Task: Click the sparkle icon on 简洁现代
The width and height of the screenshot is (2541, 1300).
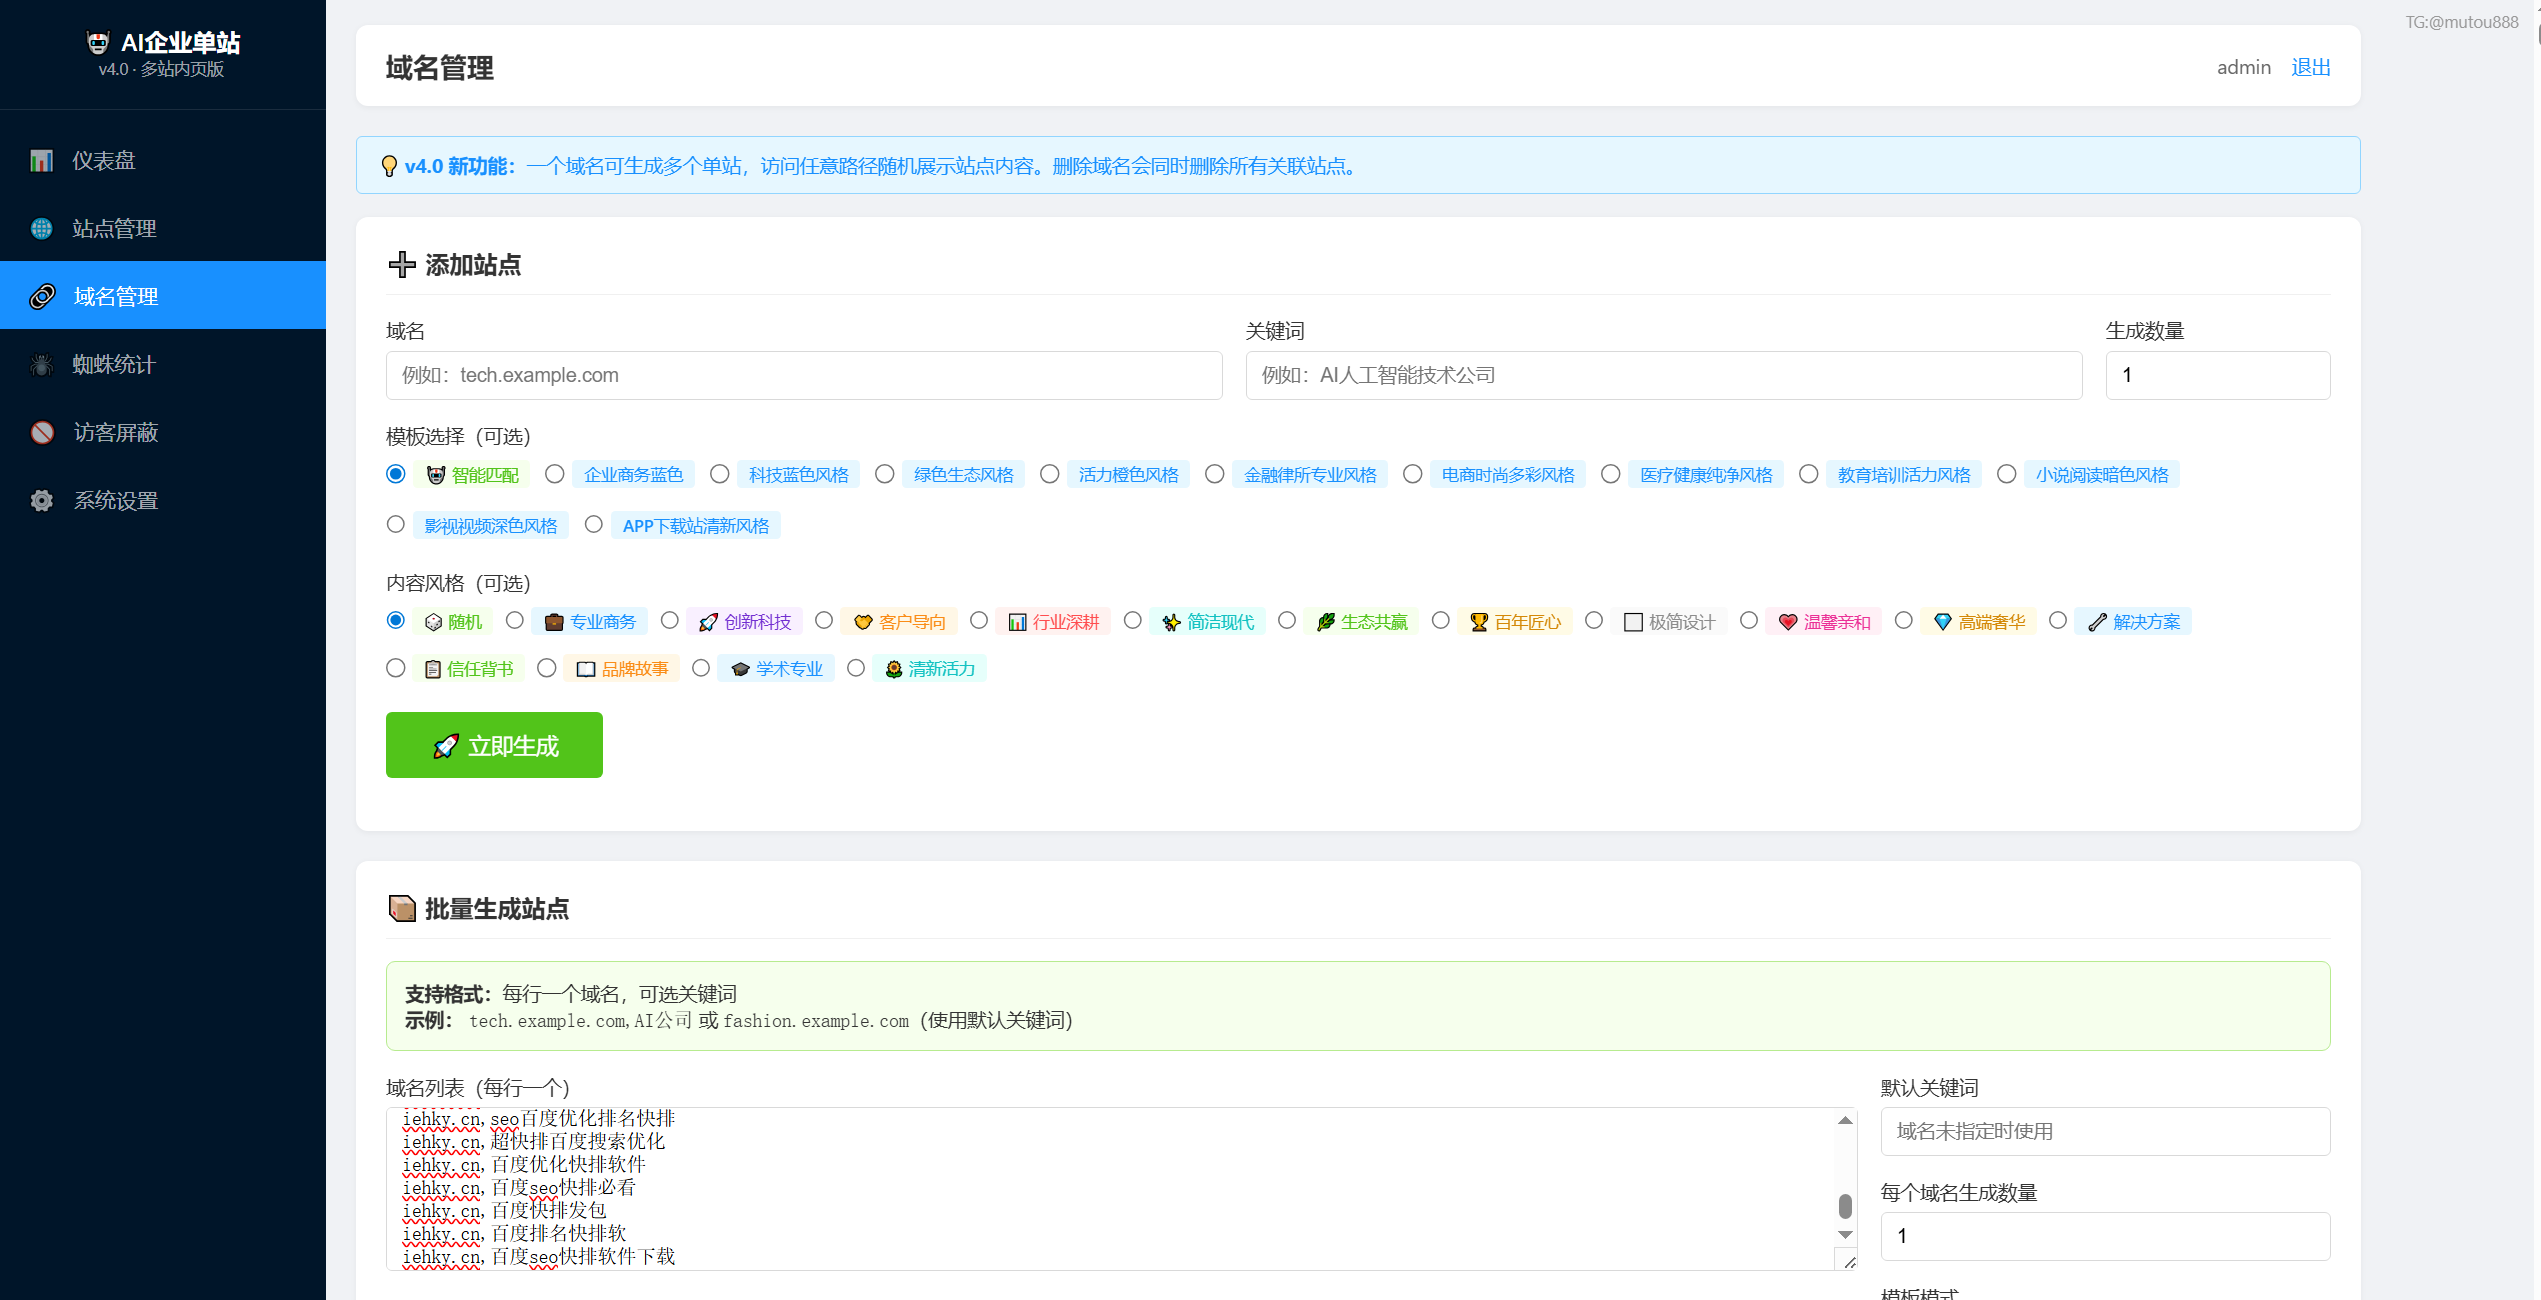Action: pos(1171,622)
